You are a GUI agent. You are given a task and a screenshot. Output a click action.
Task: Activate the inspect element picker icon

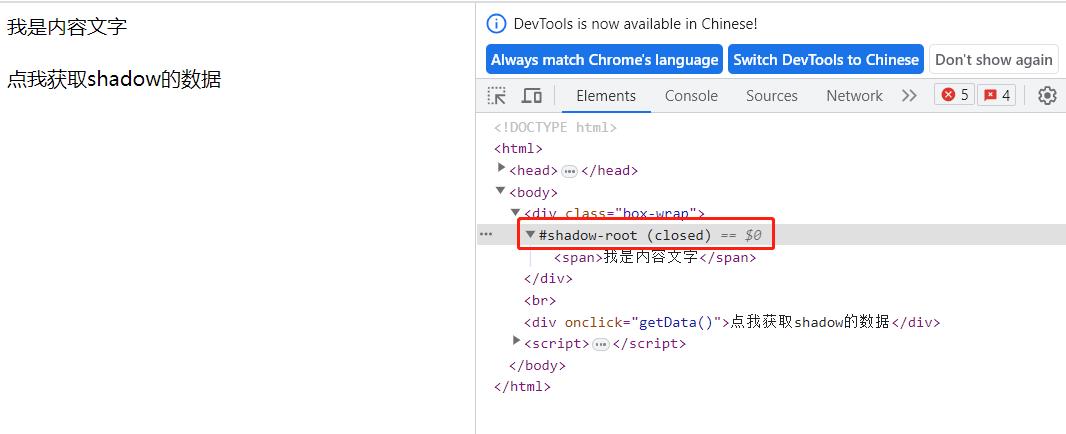[x=497, y=96]
